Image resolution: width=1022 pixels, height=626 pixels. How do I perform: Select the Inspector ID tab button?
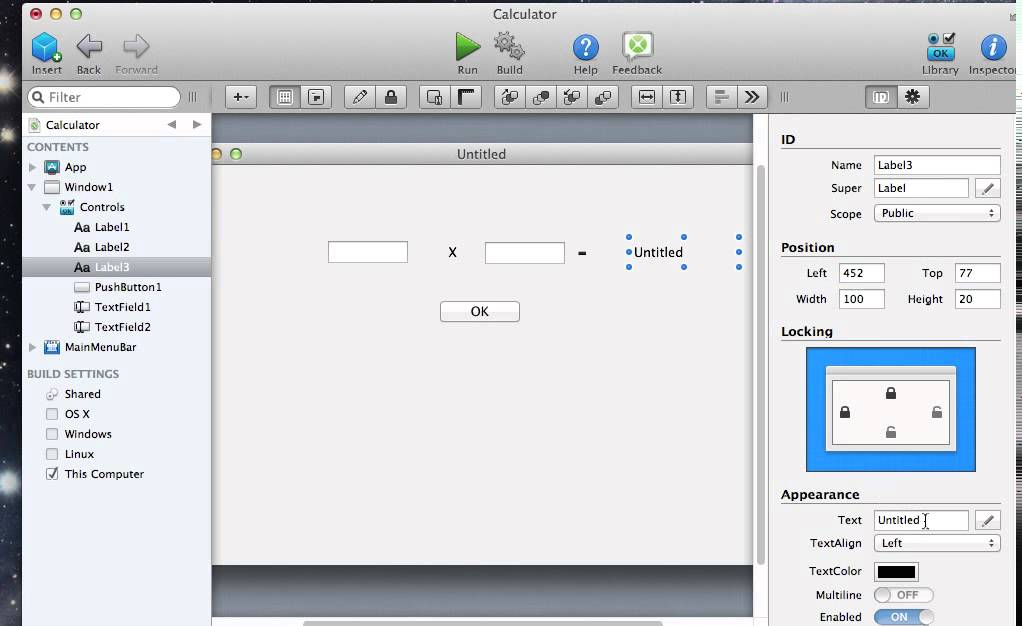[881, 97]
